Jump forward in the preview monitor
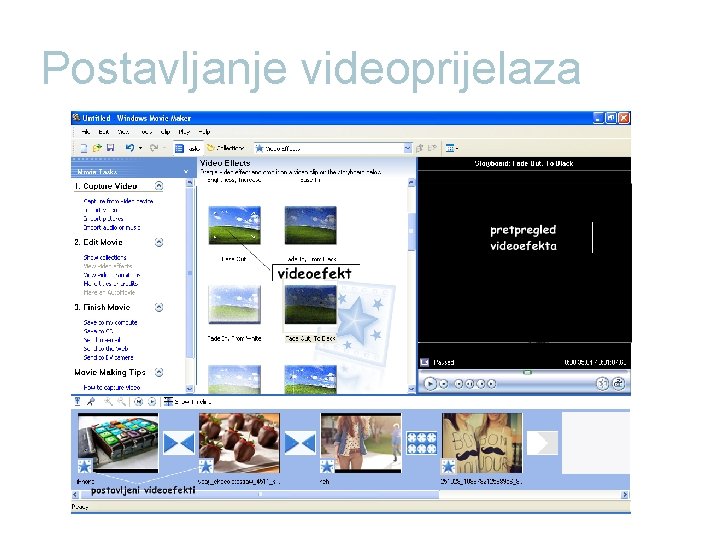Screen dimensions: 720x540 pos(492,384)
